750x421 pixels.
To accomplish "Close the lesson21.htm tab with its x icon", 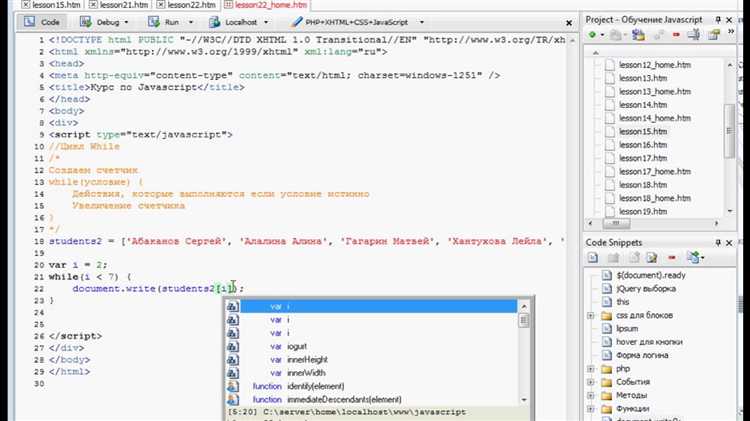I will (x=93, y=5).
